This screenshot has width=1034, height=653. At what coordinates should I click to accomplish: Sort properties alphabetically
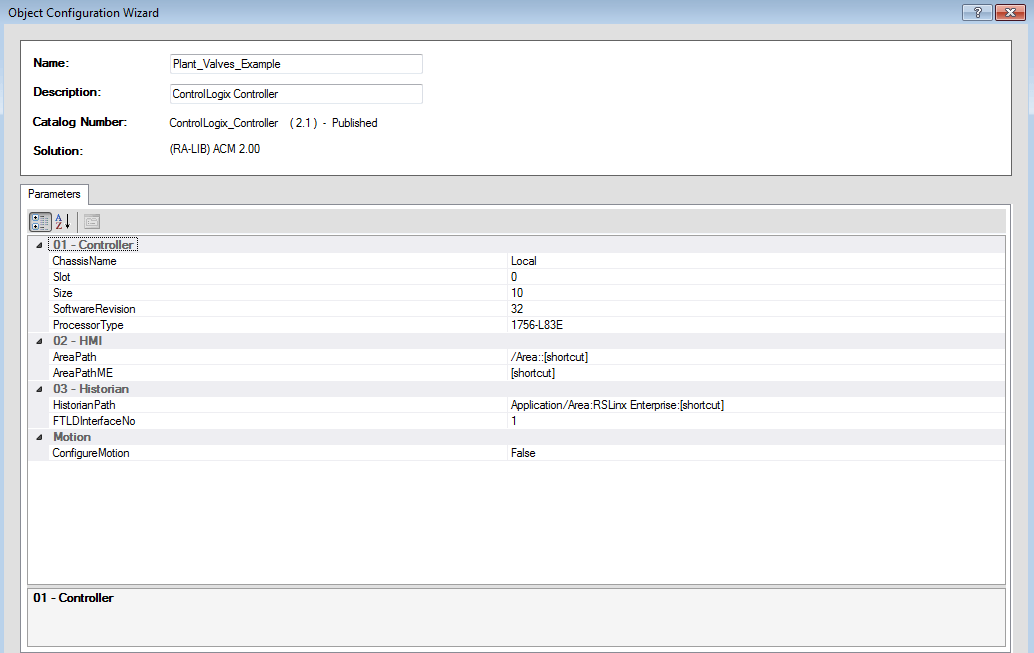click(63, 222)
